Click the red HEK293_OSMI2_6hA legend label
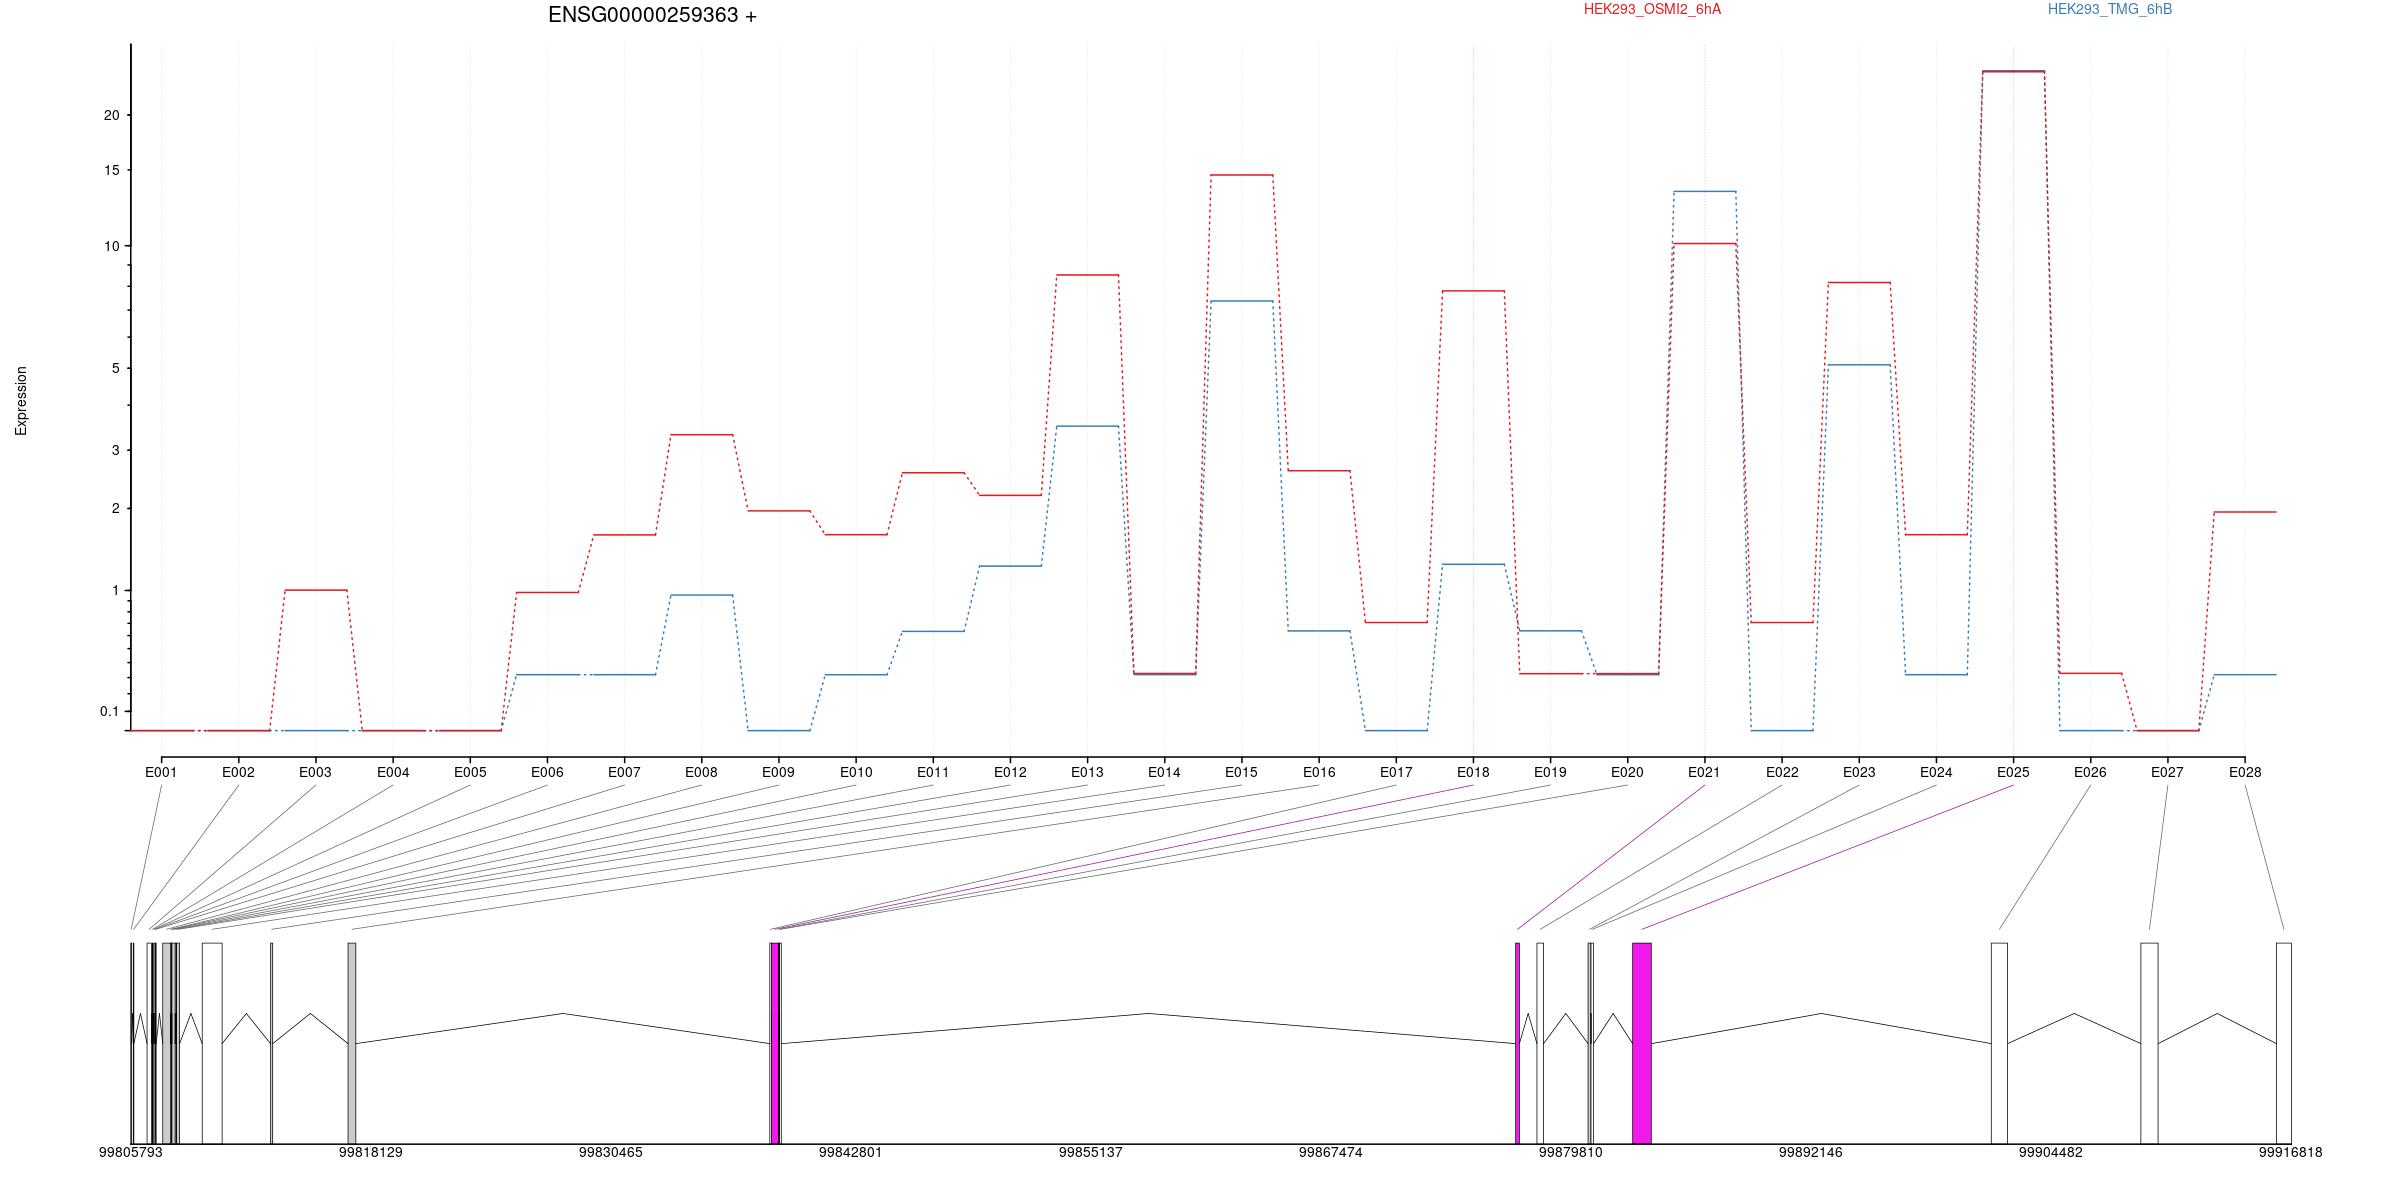Viewport: 2400px width, 1200px height. click(1652, 9)
